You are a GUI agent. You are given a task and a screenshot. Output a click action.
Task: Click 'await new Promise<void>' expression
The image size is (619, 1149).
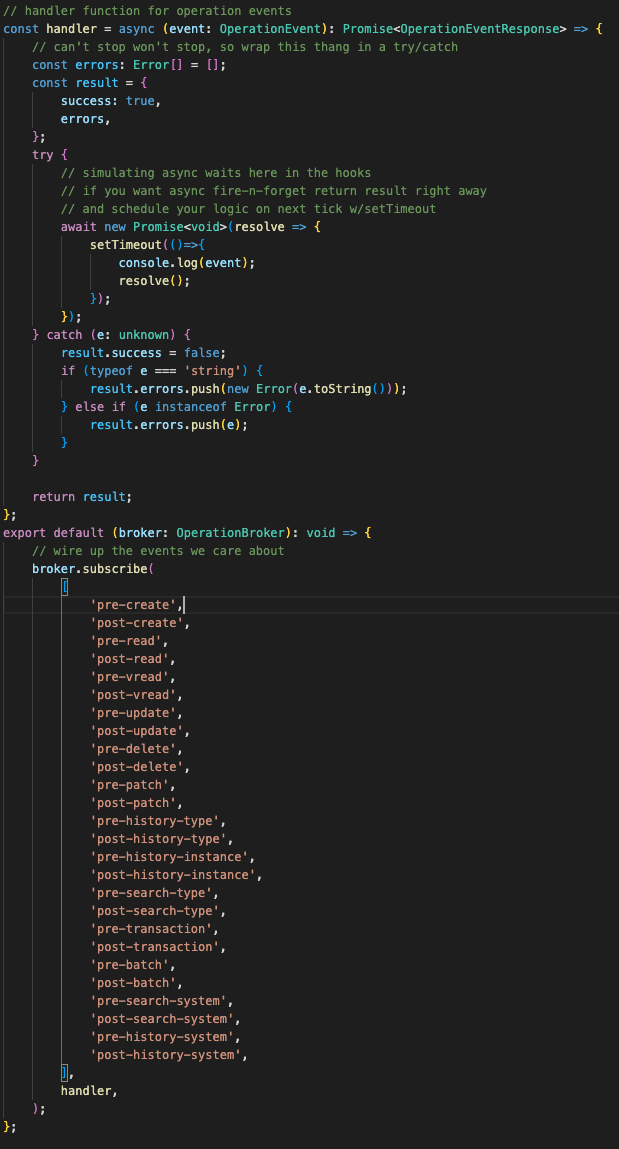point(144,226)
